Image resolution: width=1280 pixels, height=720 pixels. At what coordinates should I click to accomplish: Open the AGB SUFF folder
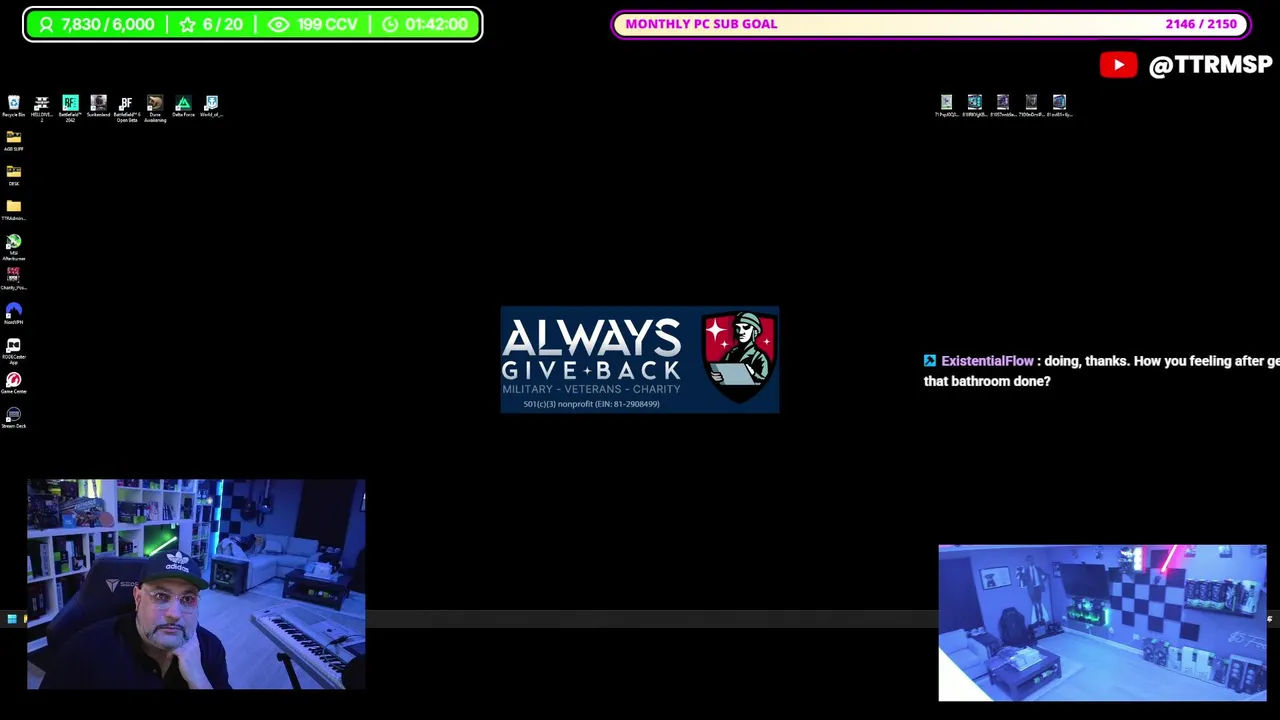14,140
